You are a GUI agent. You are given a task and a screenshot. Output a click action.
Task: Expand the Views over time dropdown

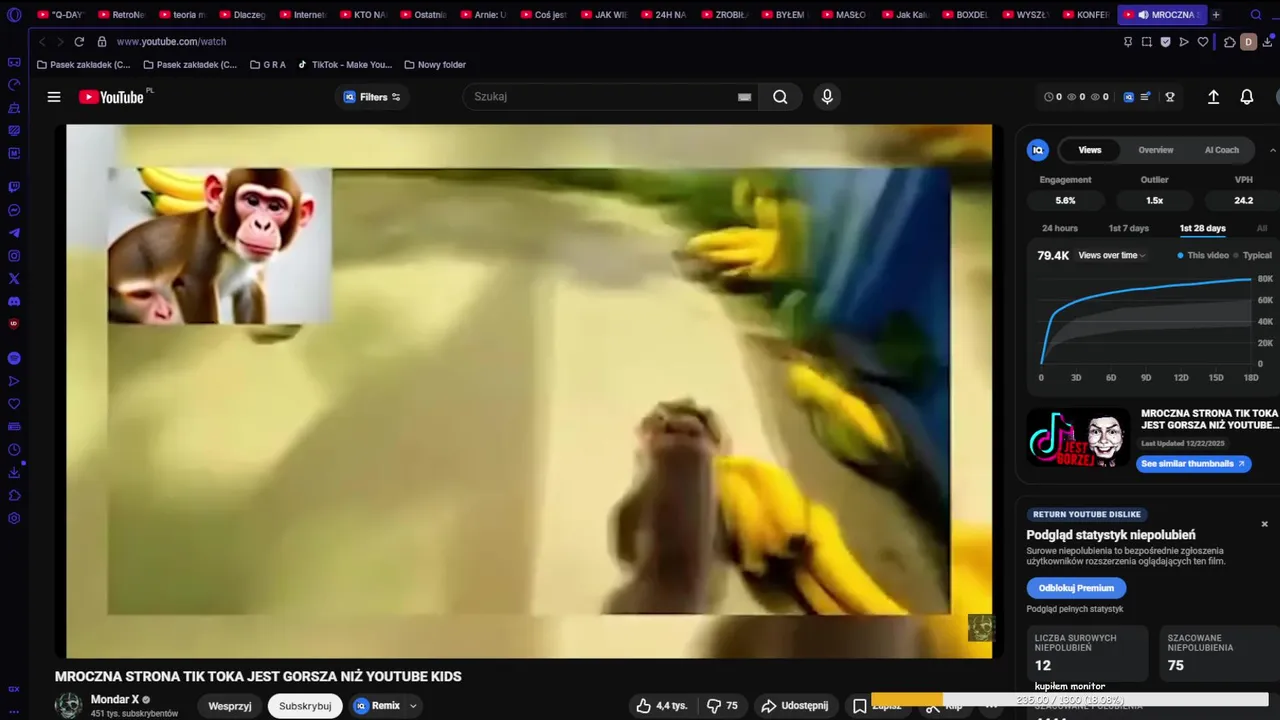1111,256
